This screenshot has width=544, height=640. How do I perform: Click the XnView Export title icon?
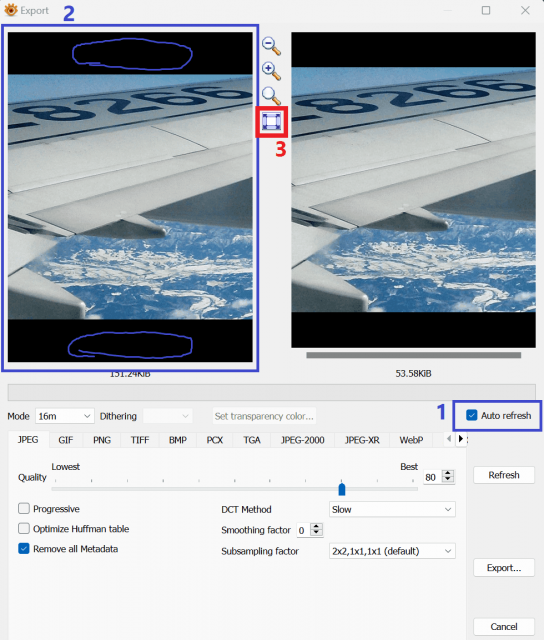[11, 10]
